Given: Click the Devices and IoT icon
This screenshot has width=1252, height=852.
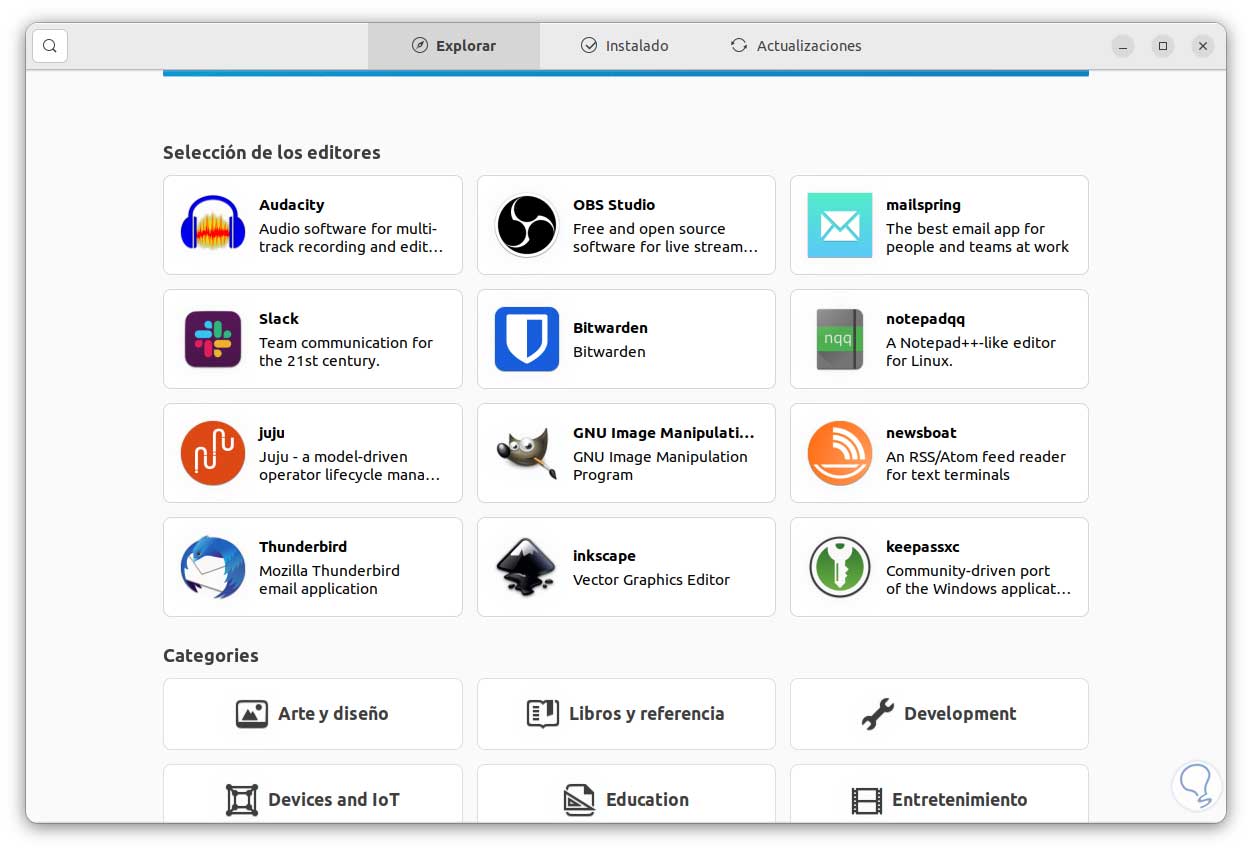Looking at the screenshot, I should [242, 800].
